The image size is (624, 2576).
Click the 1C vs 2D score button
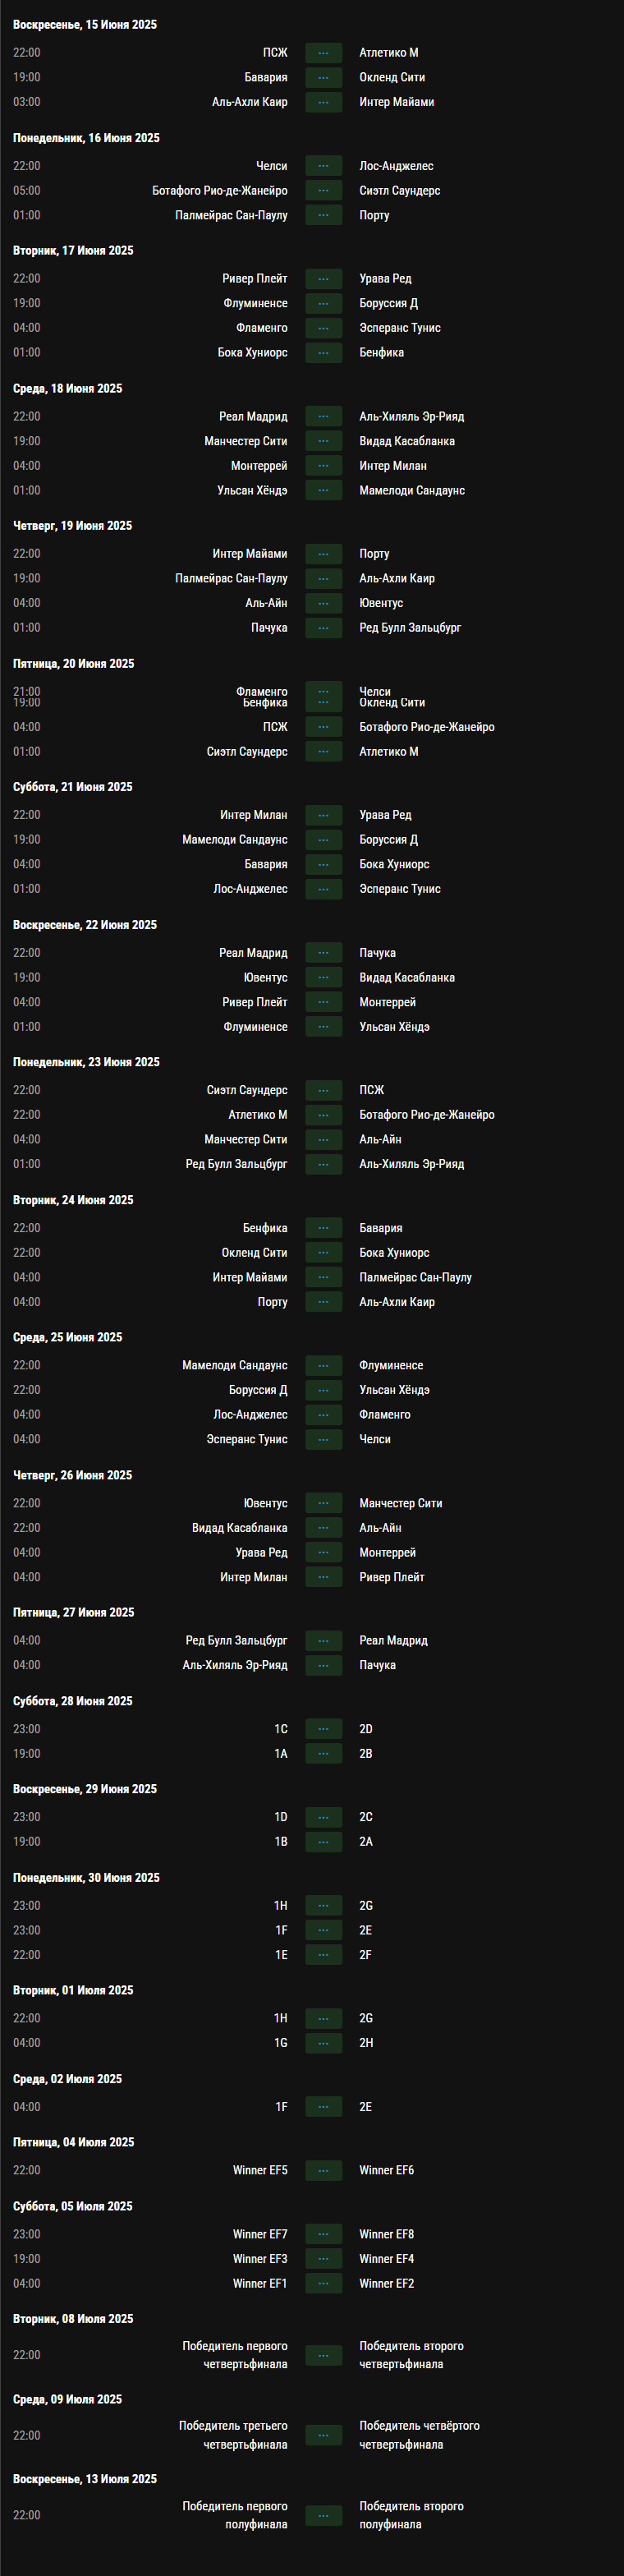[x=323, y=1729]
